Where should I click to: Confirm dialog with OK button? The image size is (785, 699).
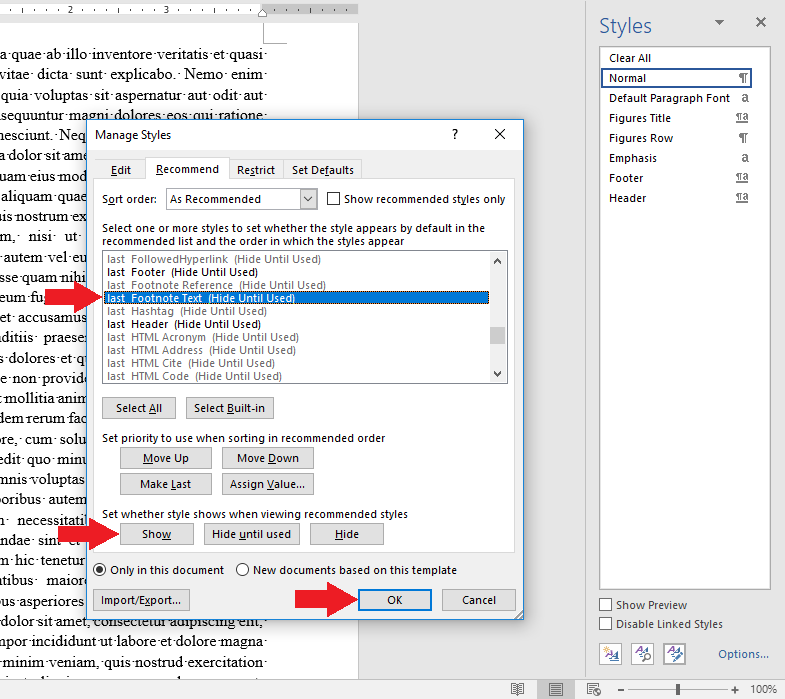coord(395,600)
